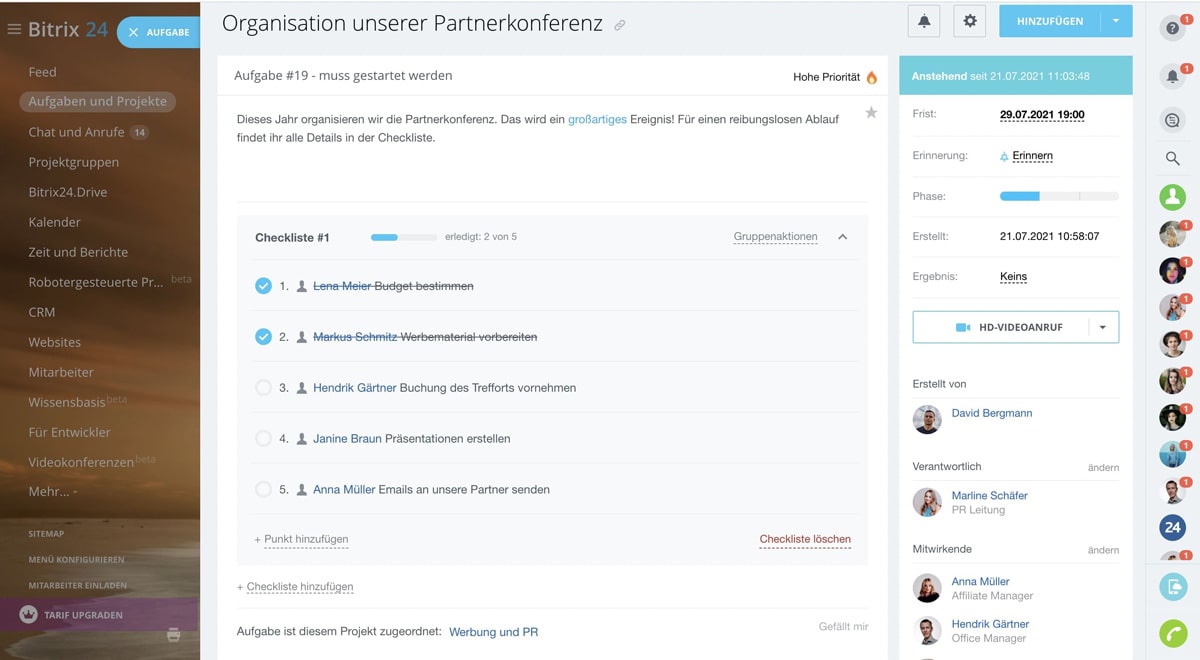
Task: Open task settings gear icon
Action: click(969, 21)
